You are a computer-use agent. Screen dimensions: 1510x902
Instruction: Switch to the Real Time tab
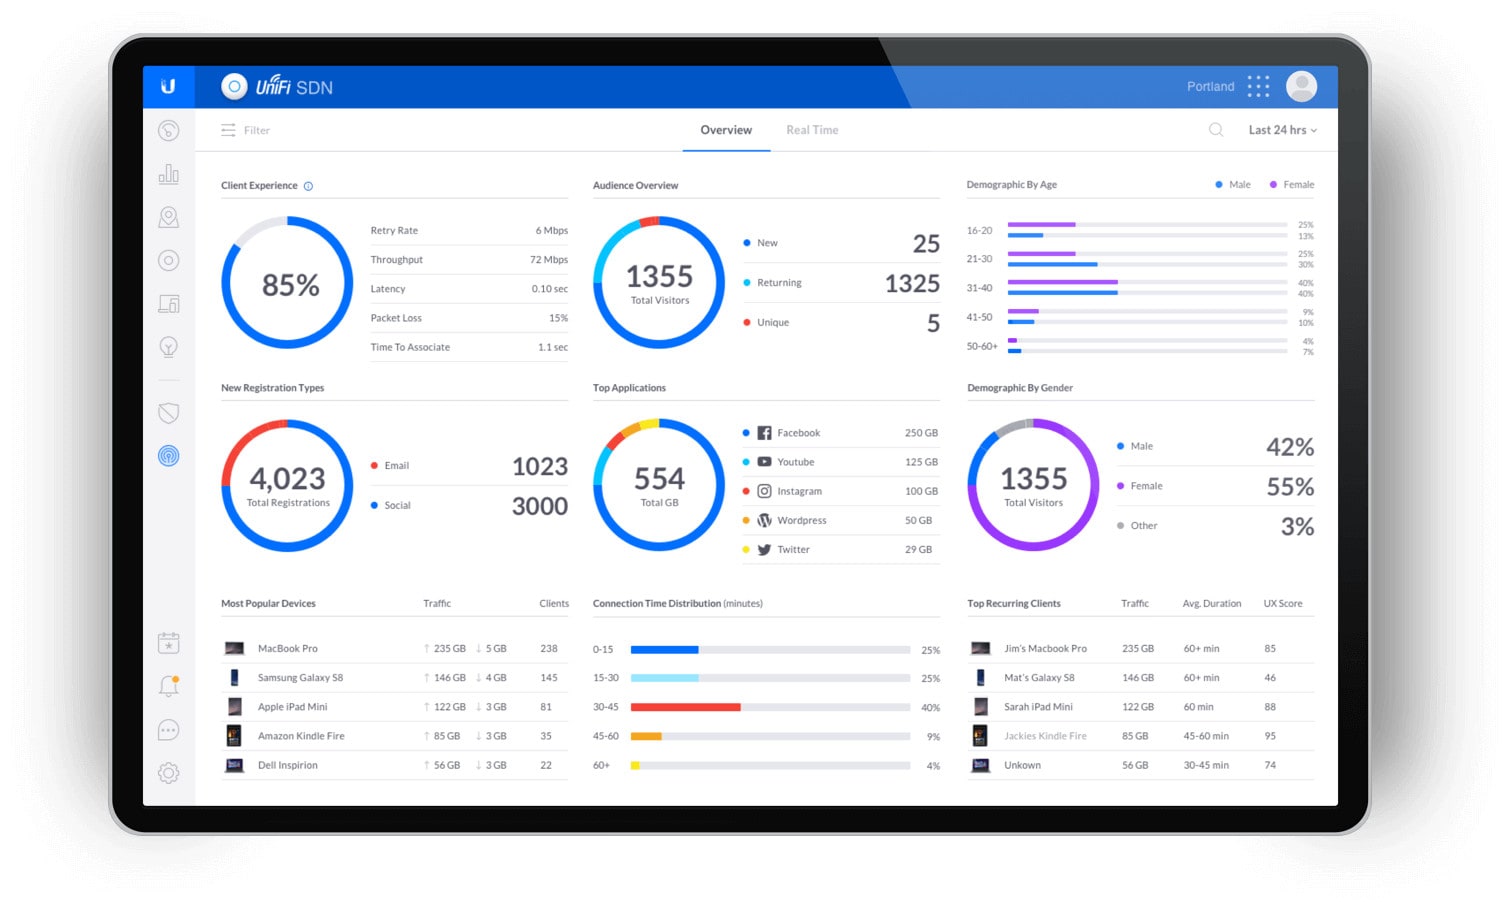[x=812, y=130]
